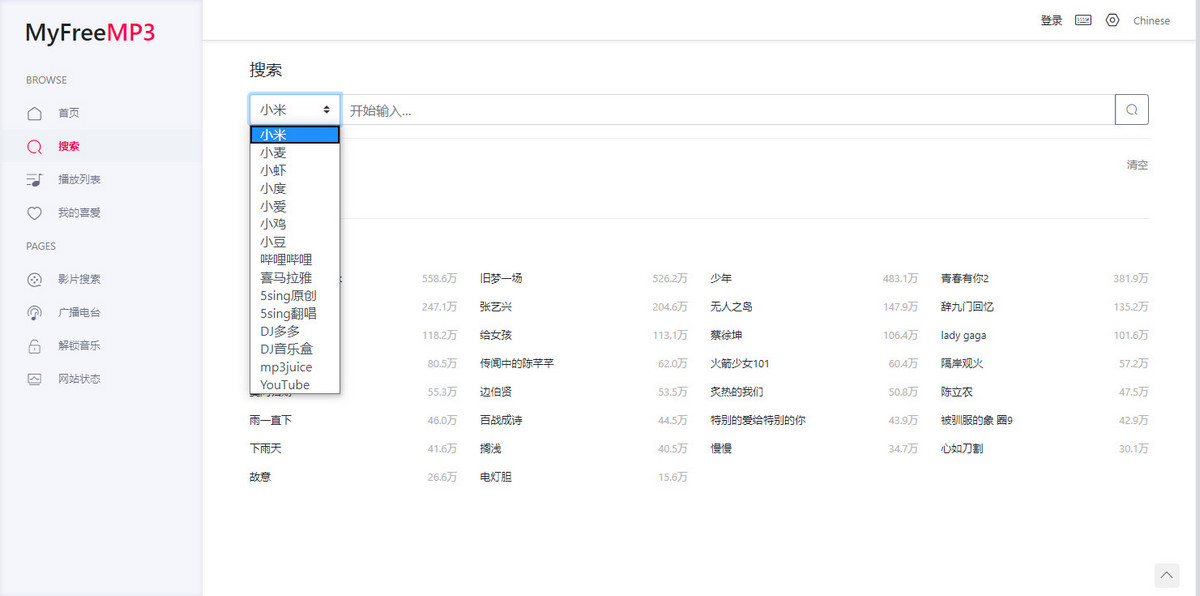Screen dimensions: 1200x596
Task: Open 网站状态 sidebar menu item
Action: pos(79,379)
